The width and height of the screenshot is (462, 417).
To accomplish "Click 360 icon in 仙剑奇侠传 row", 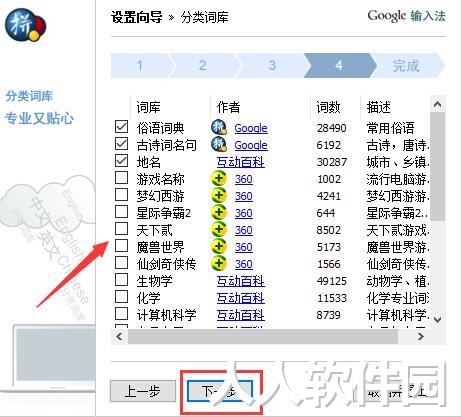I will pos(219,263).
